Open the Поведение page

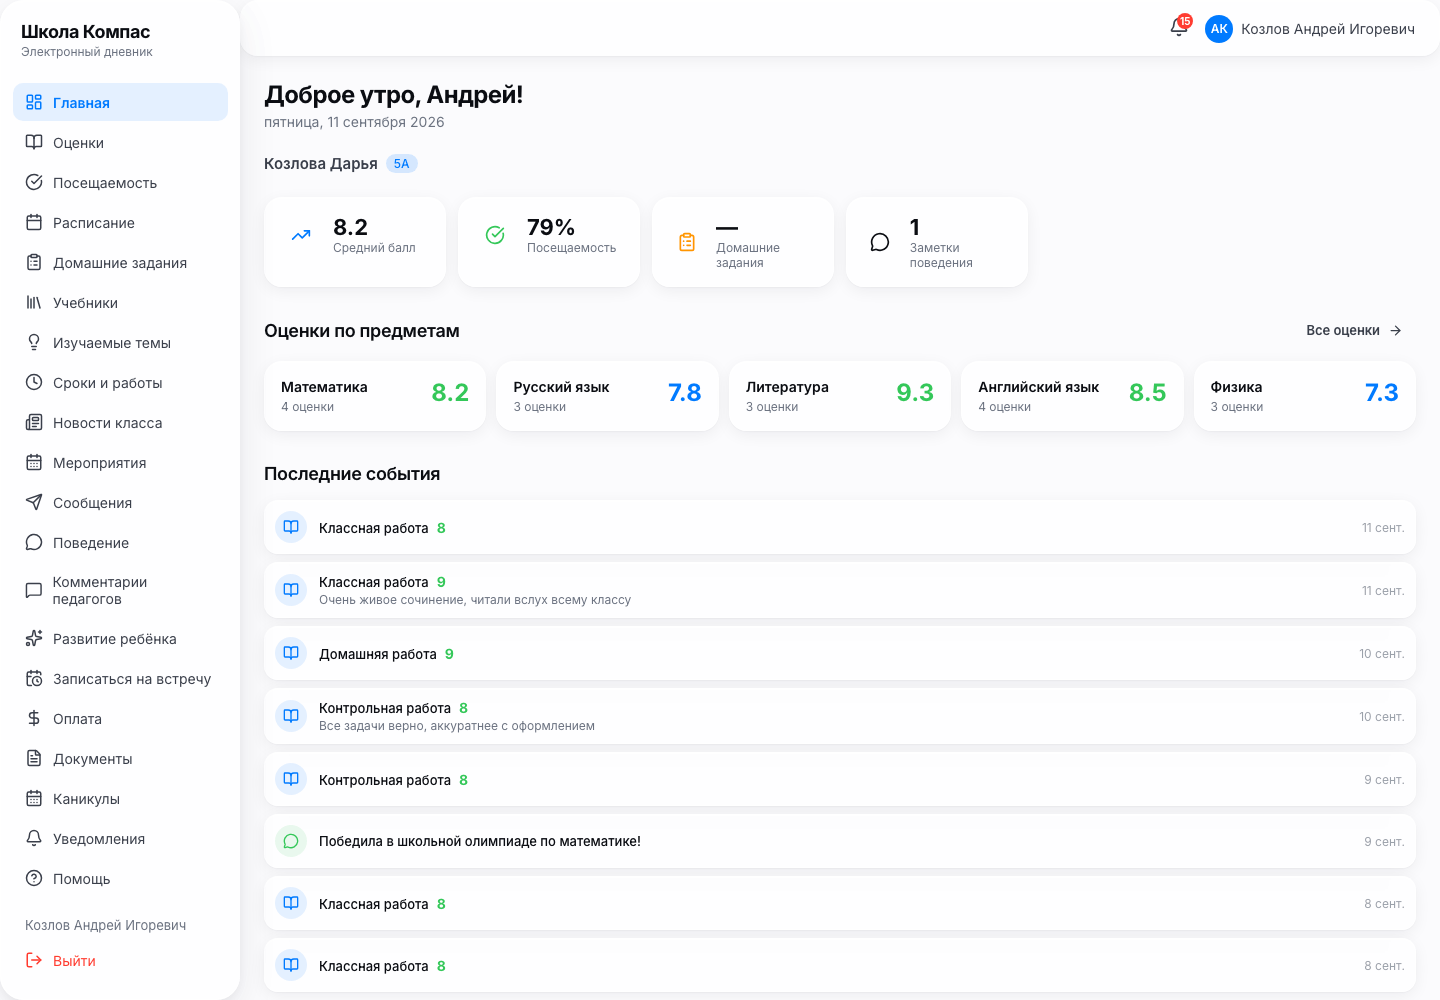(120, 542)
